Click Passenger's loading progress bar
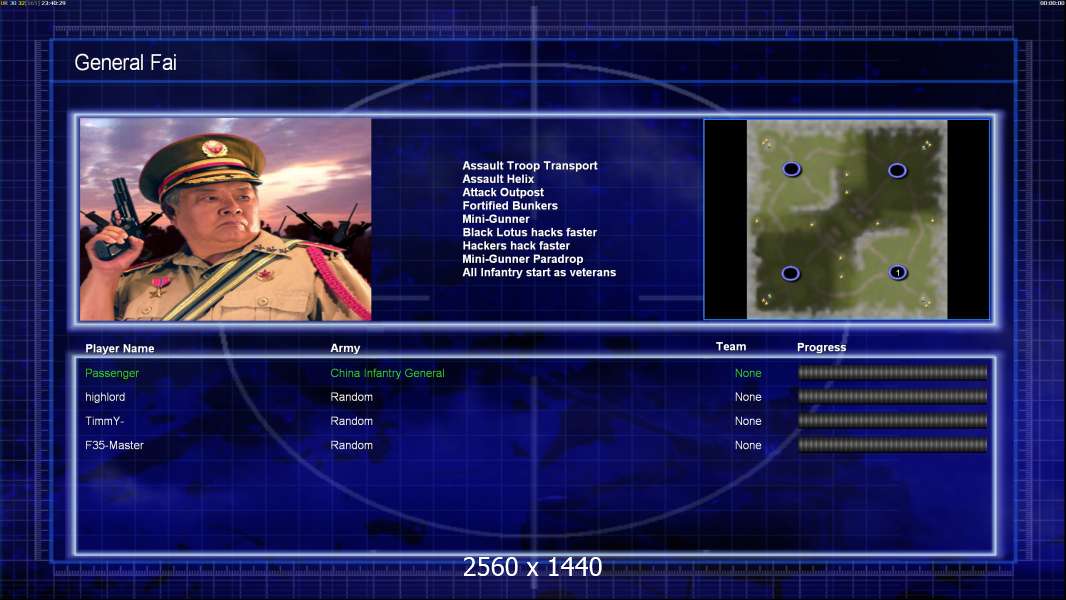The height and width of the screenshot is (600, 1066). point(892,372)
